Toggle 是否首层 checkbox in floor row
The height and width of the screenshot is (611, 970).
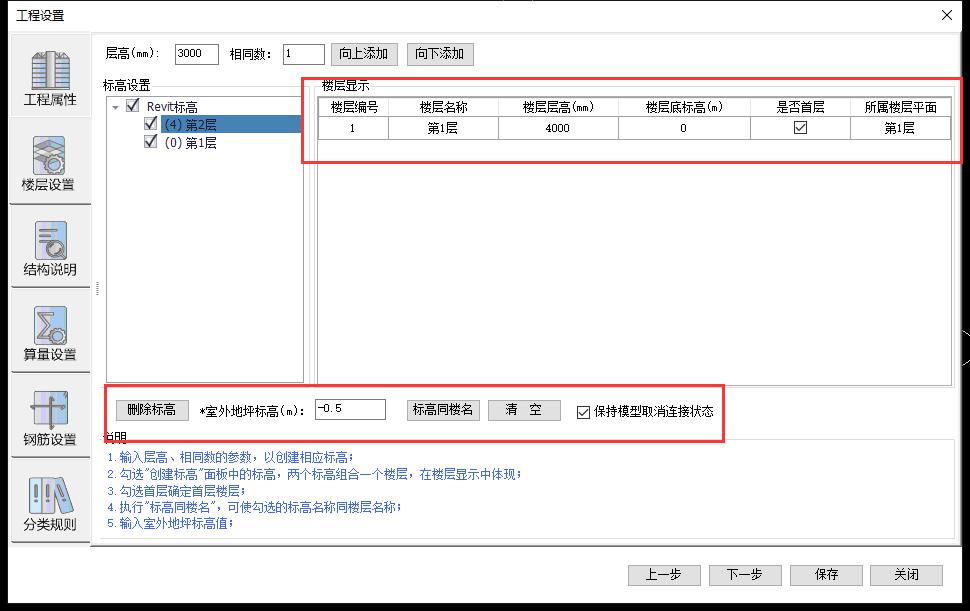pos(800,128)
